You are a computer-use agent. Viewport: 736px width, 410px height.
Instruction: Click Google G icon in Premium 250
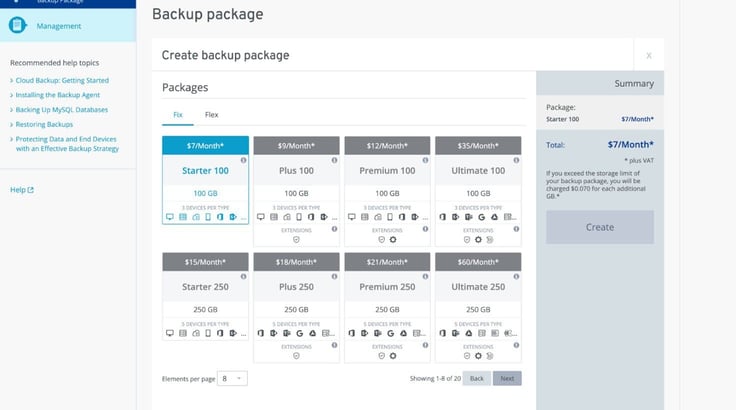(391, 333)
